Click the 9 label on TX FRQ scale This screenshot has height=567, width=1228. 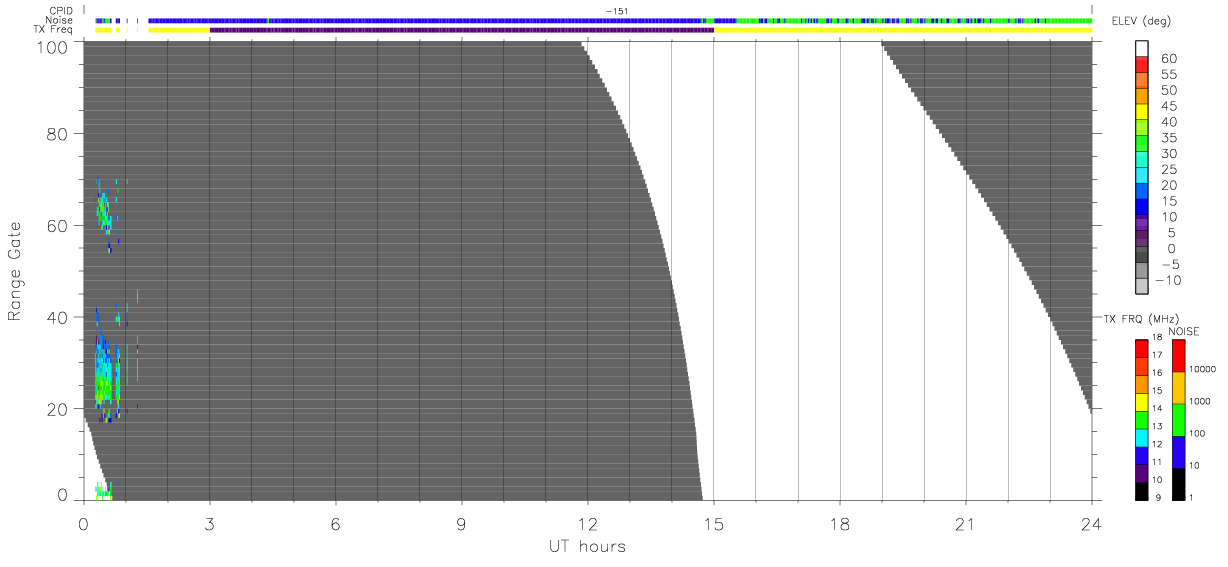[x=1157, y=498]
